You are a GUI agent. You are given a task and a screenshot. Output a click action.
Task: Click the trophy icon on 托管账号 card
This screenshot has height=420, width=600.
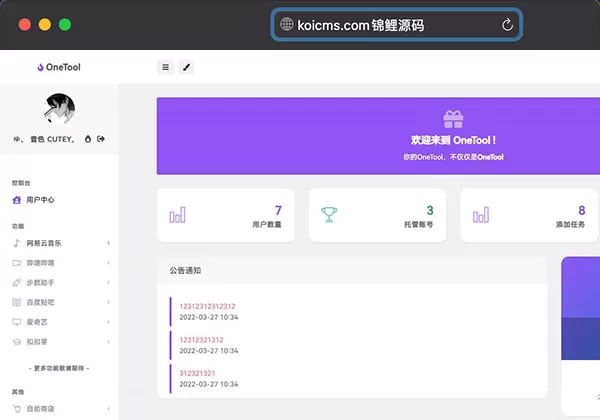click(x=329, y=215)
